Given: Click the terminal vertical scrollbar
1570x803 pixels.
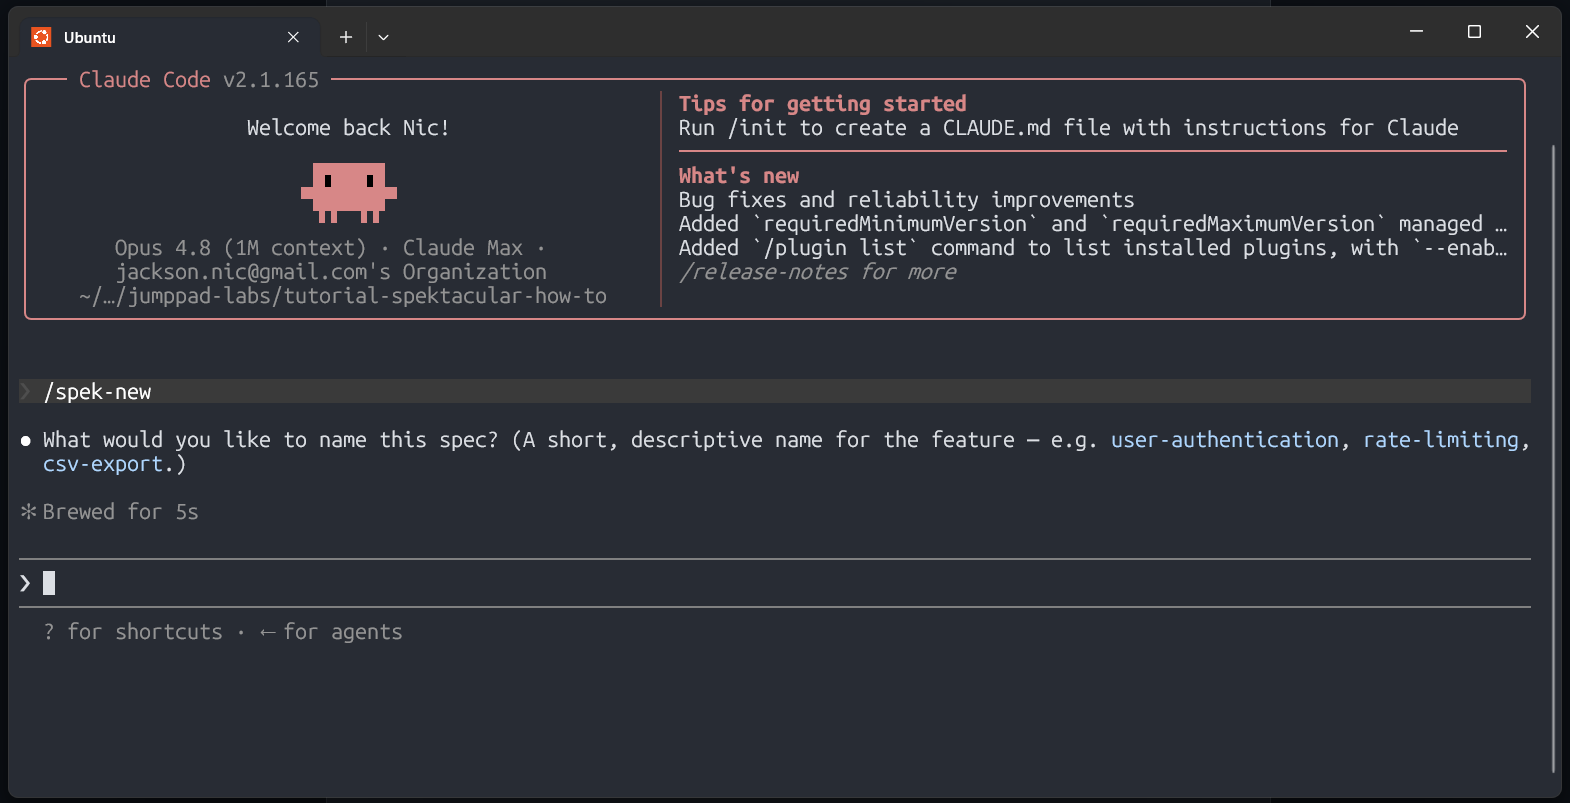Looking at the screenshot, I should (x=1553, y=458).
